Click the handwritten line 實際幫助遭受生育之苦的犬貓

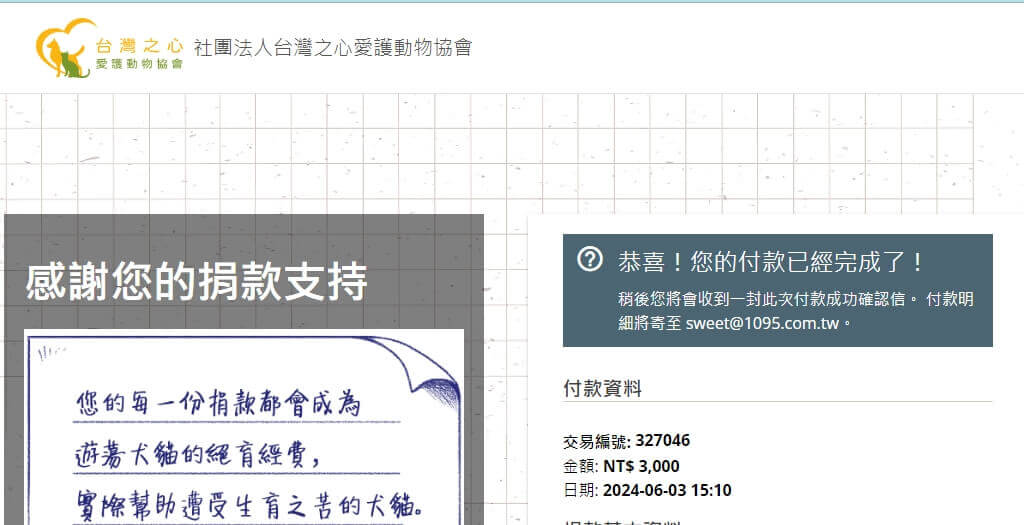[250, 503]
